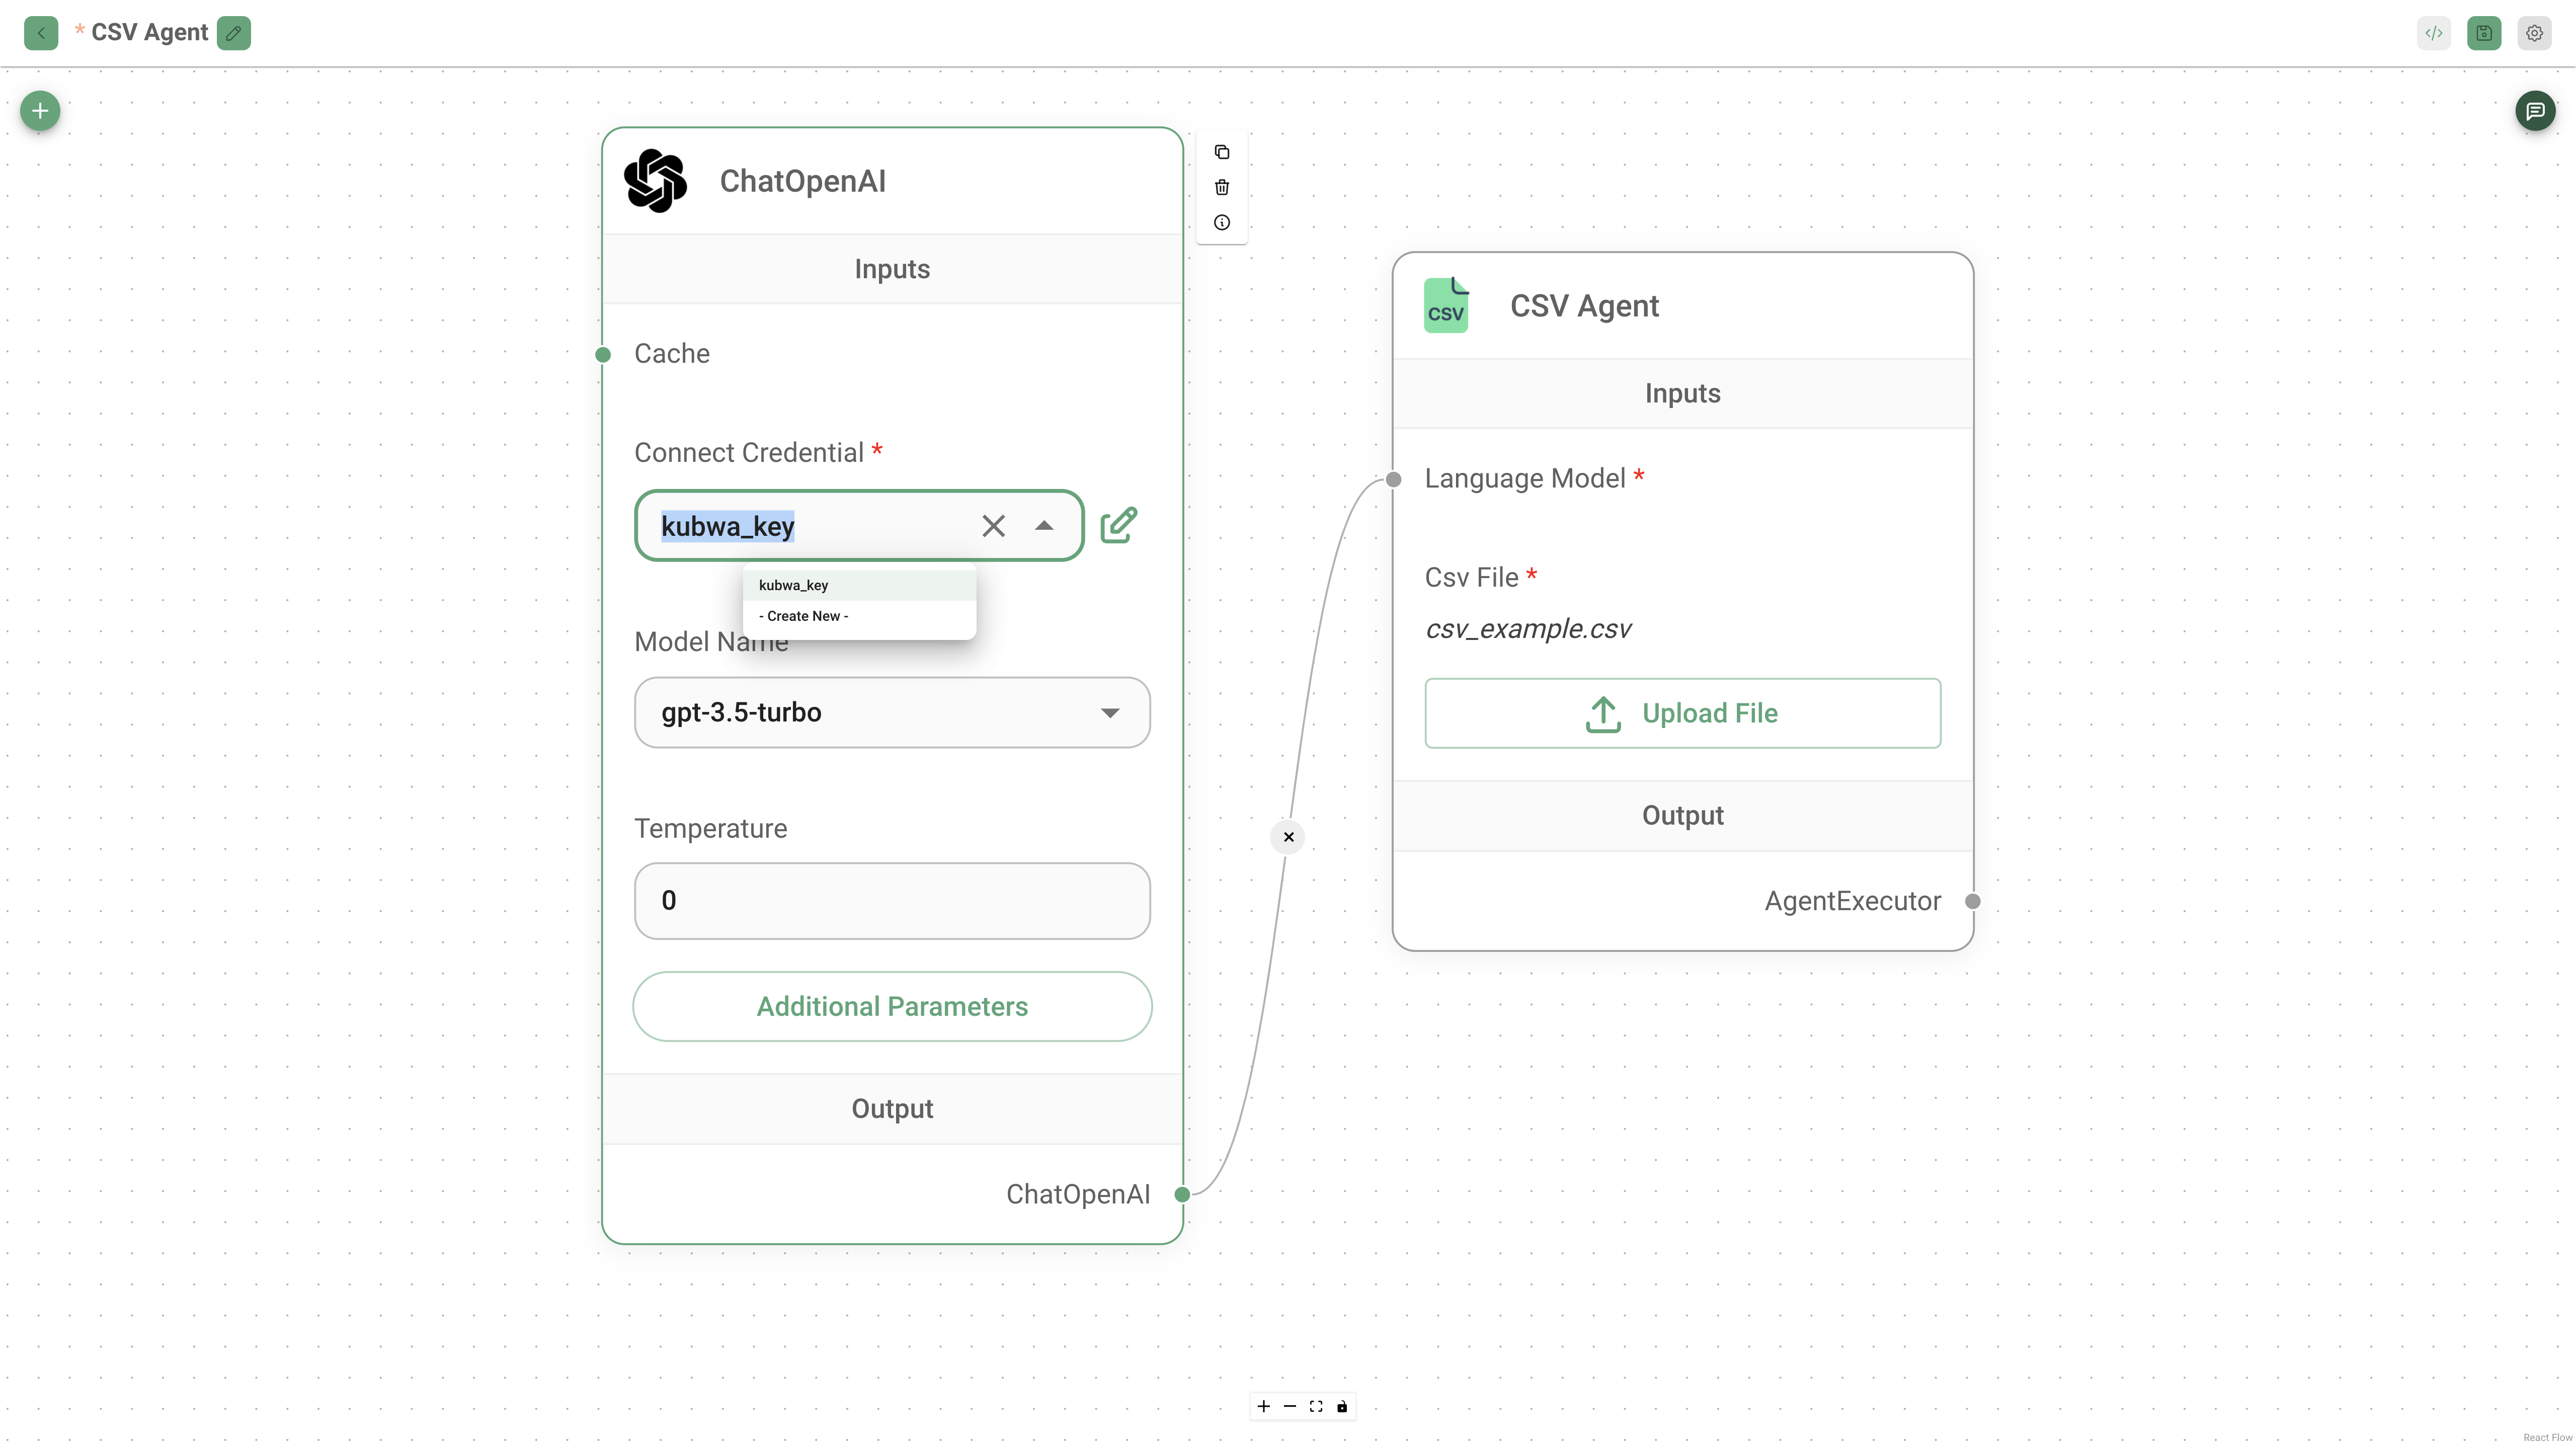2576x1449 pixels.
Task: Click the CSV Agent node title
Action: tap(1584, 305)
